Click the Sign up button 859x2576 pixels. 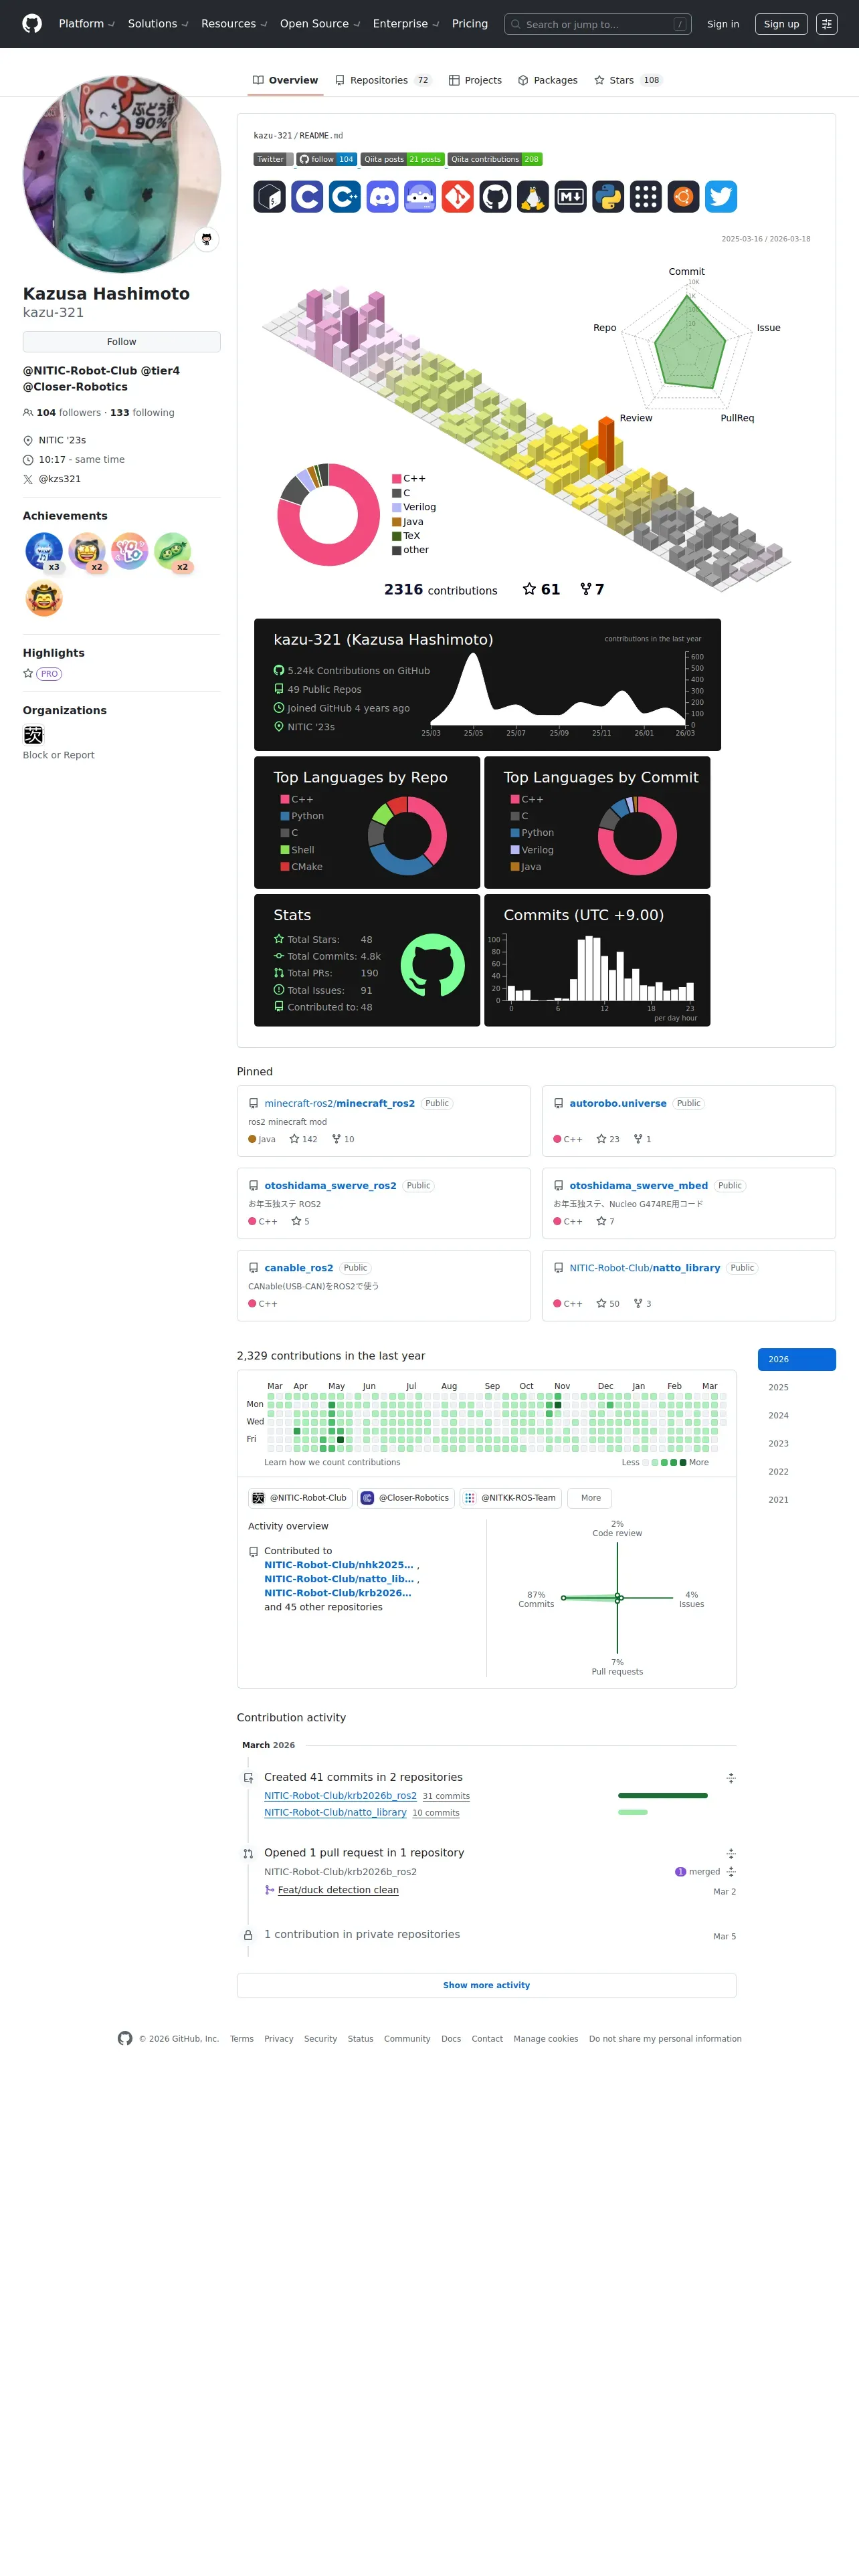click(x=781, y=24)
